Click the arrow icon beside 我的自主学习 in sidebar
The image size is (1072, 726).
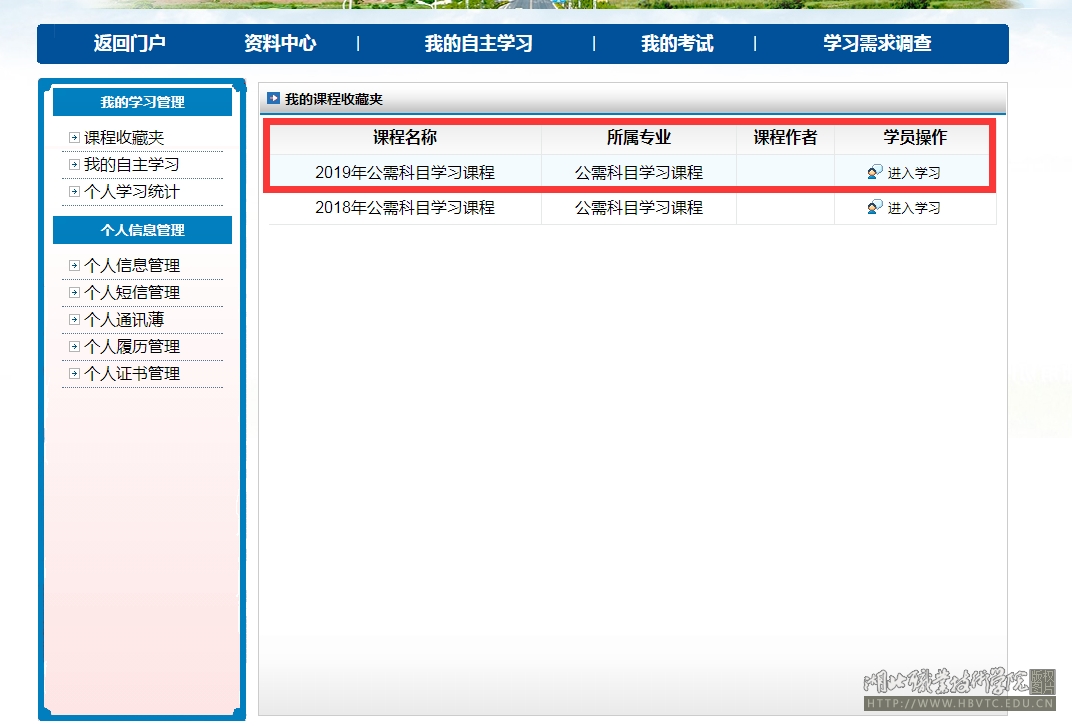point(74,165)
